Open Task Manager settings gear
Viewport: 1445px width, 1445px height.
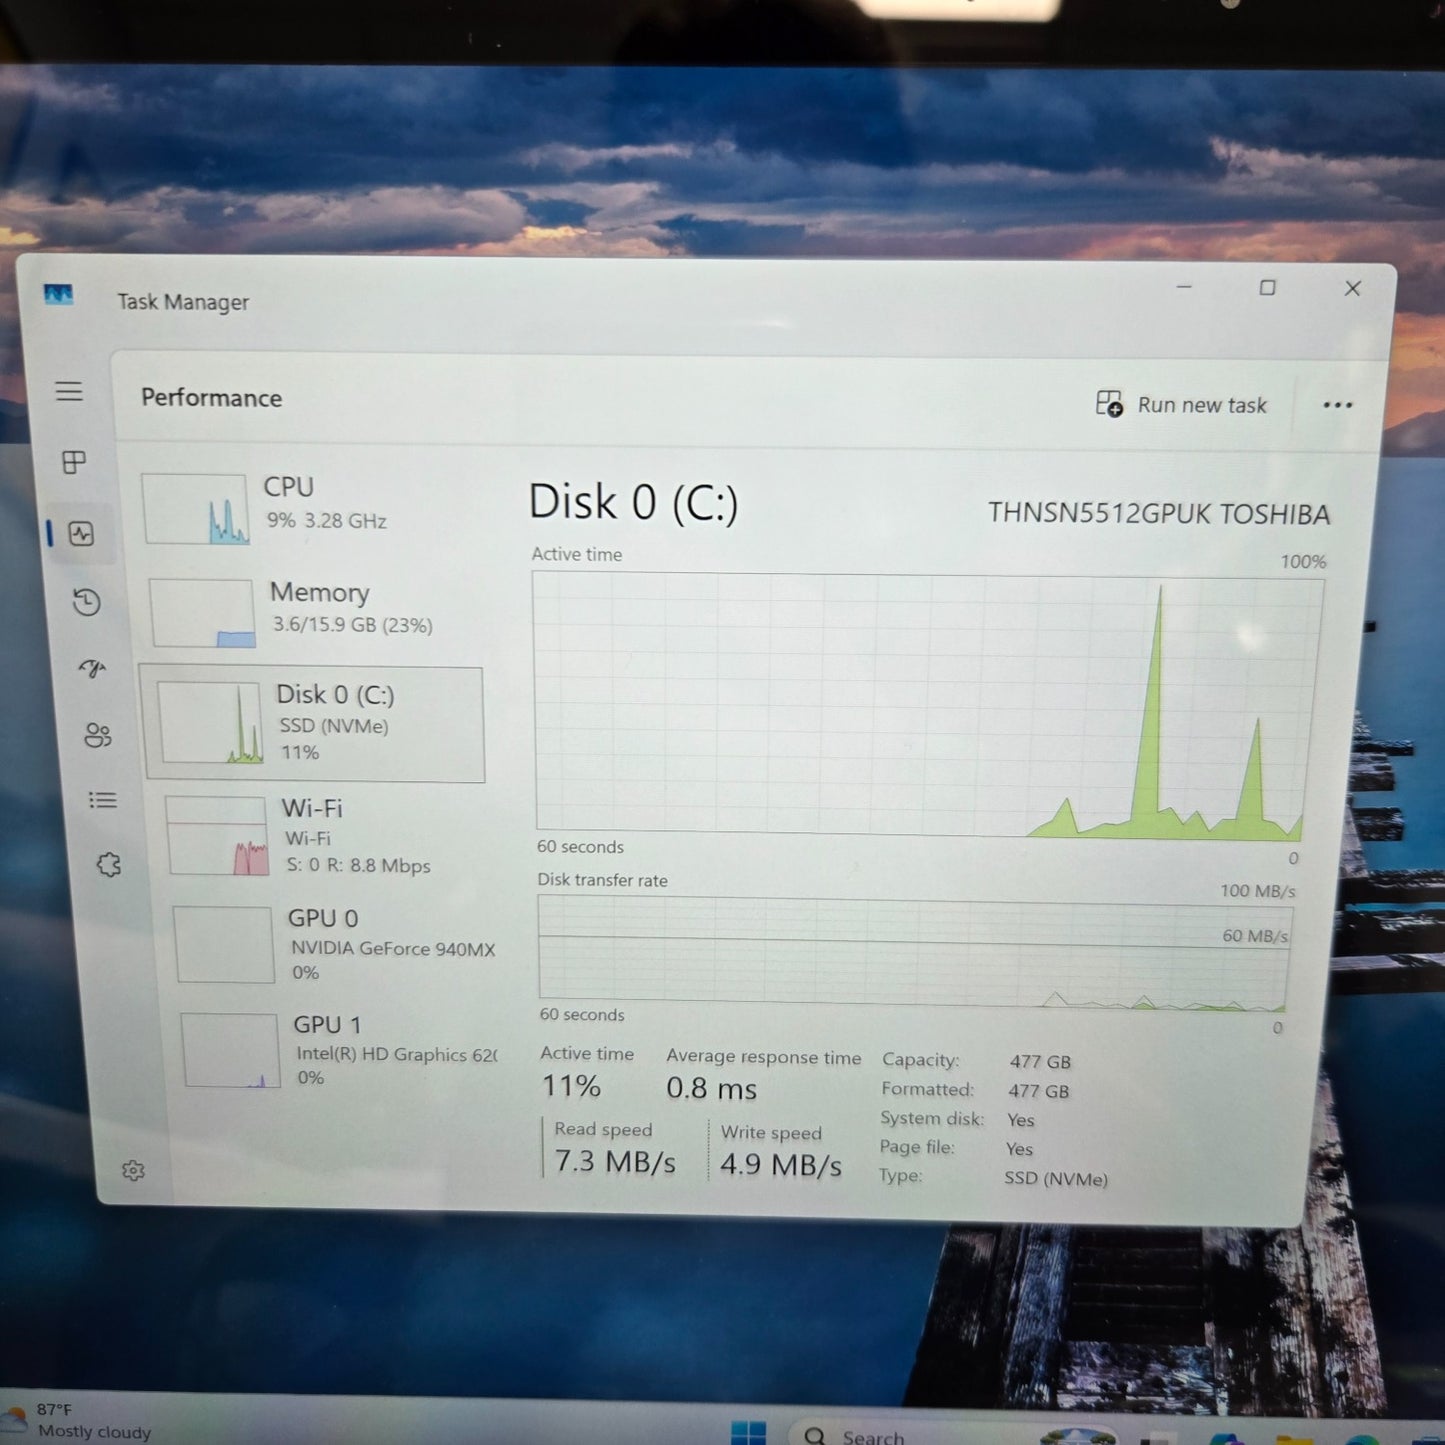[133, 1170]
